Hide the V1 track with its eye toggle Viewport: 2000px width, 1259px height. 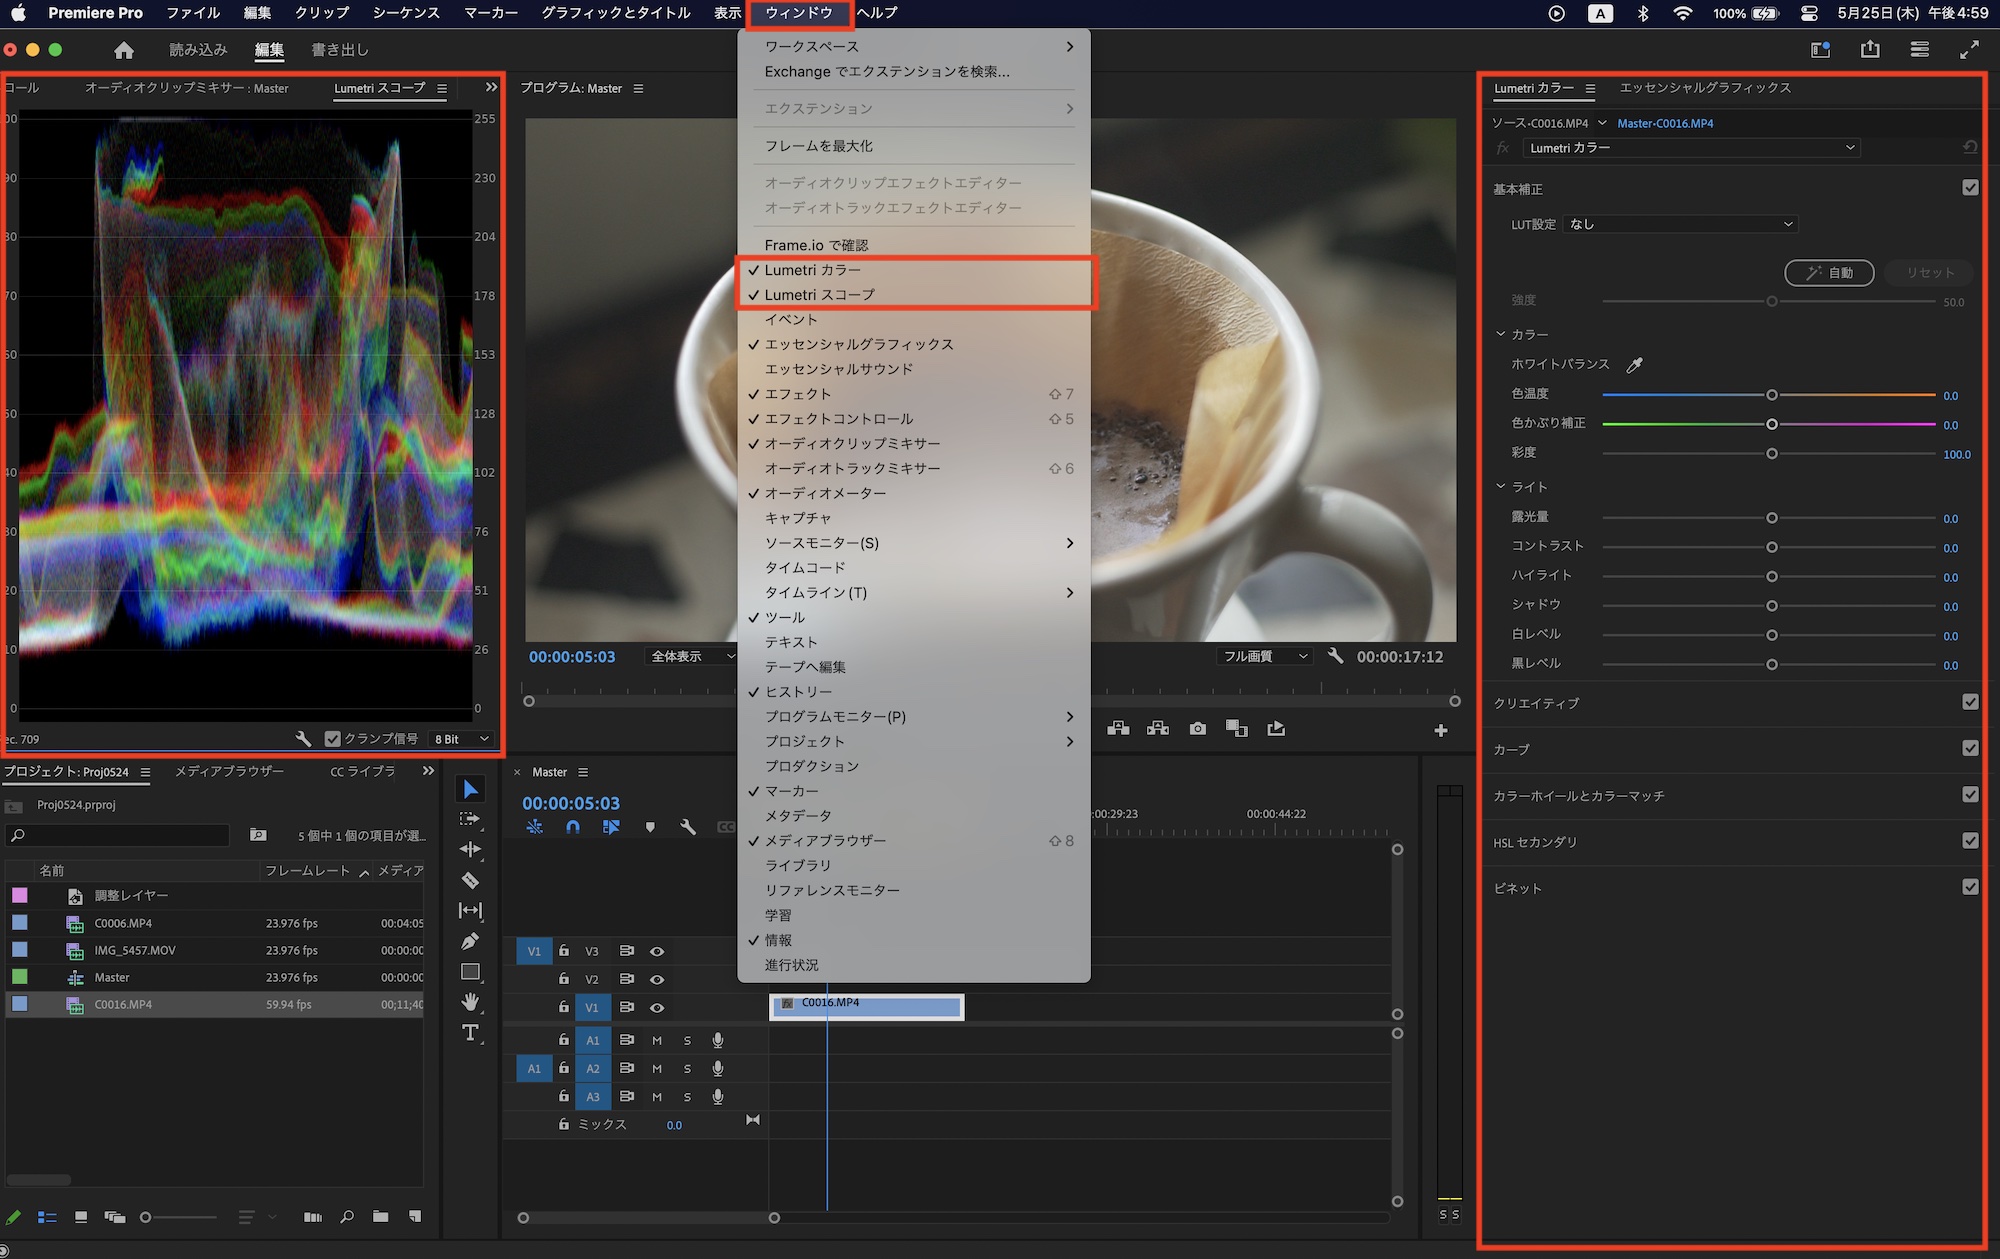657,1007
